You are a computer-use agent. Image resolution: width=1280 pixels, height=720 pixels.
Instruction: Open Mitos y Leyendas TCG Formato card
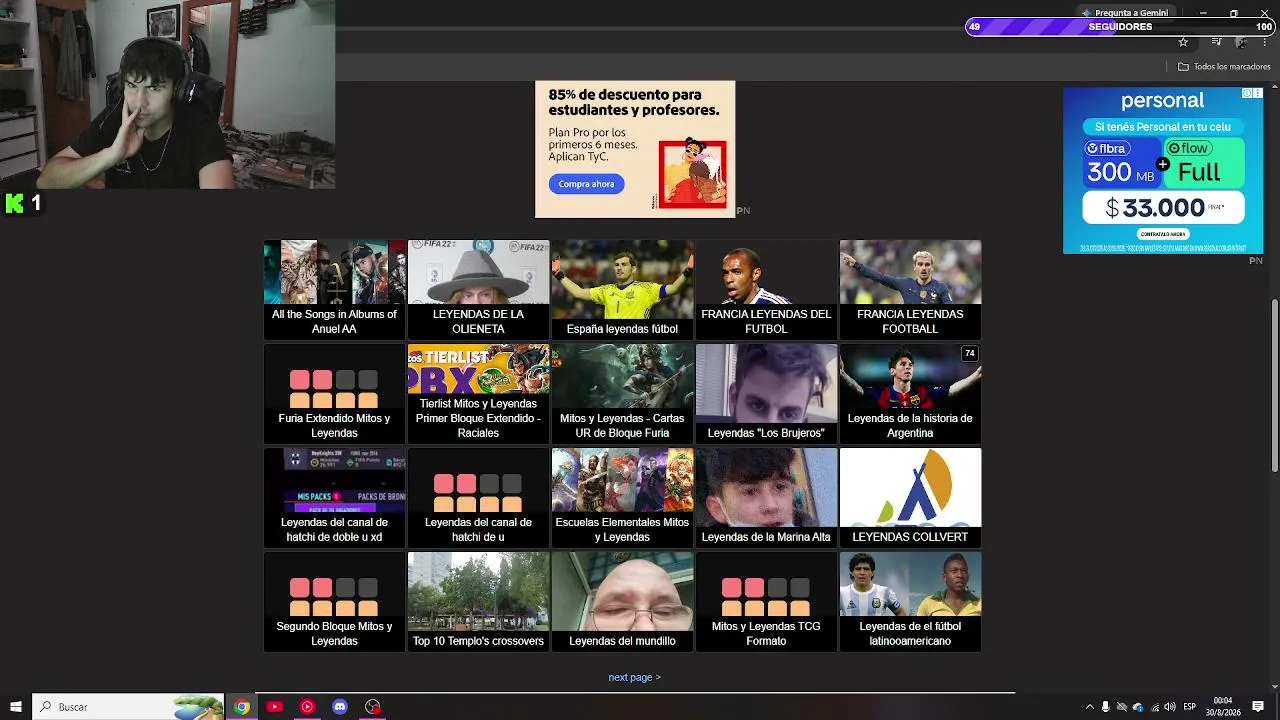766,601
